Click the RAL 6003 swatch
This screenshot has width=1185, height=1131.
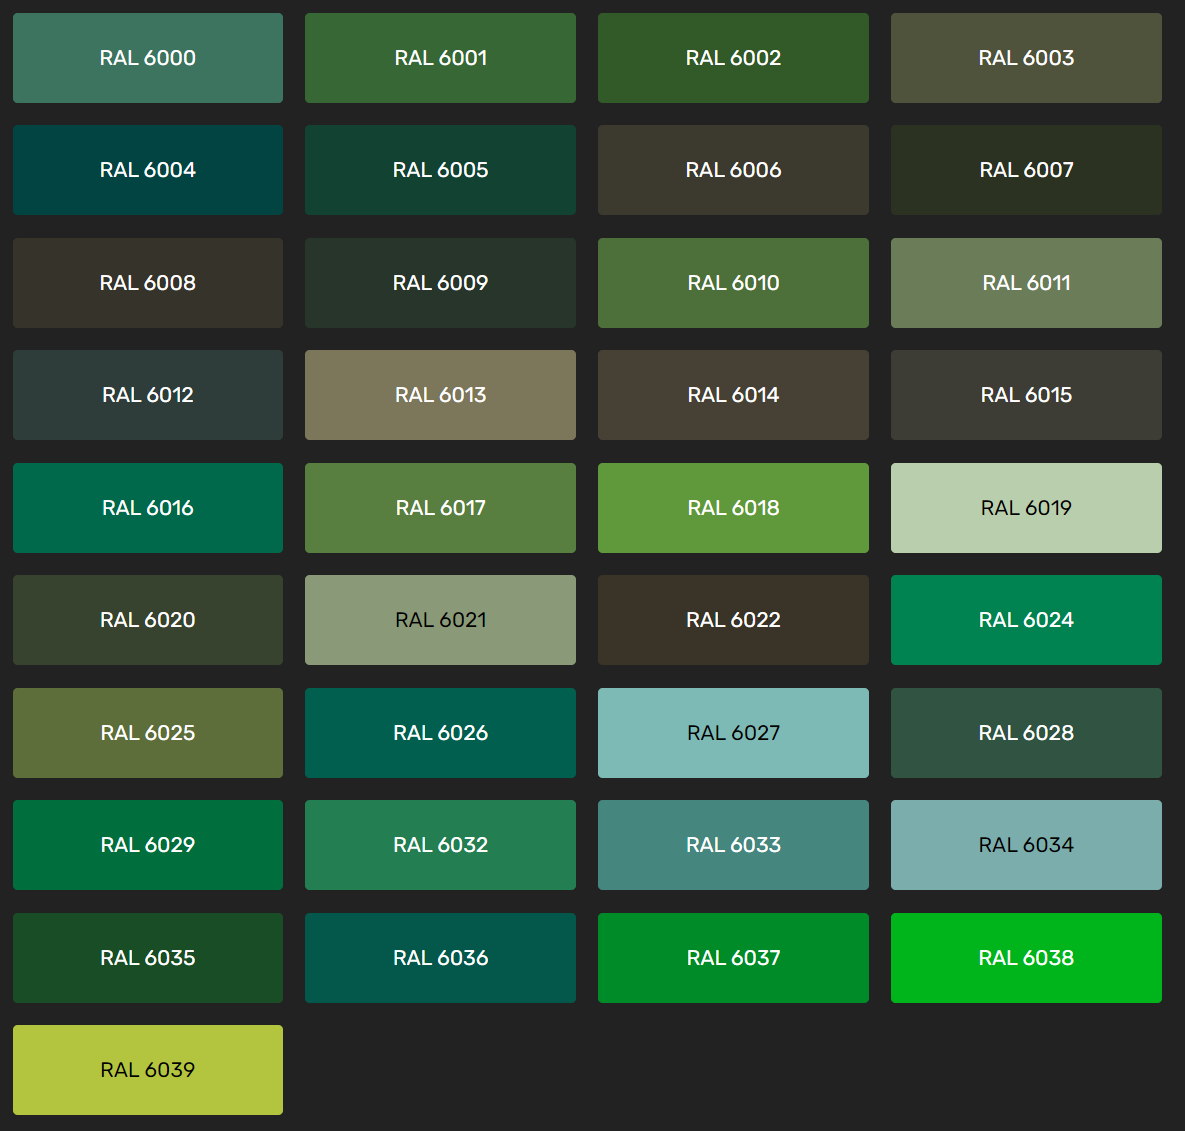tap(1026, 58)
